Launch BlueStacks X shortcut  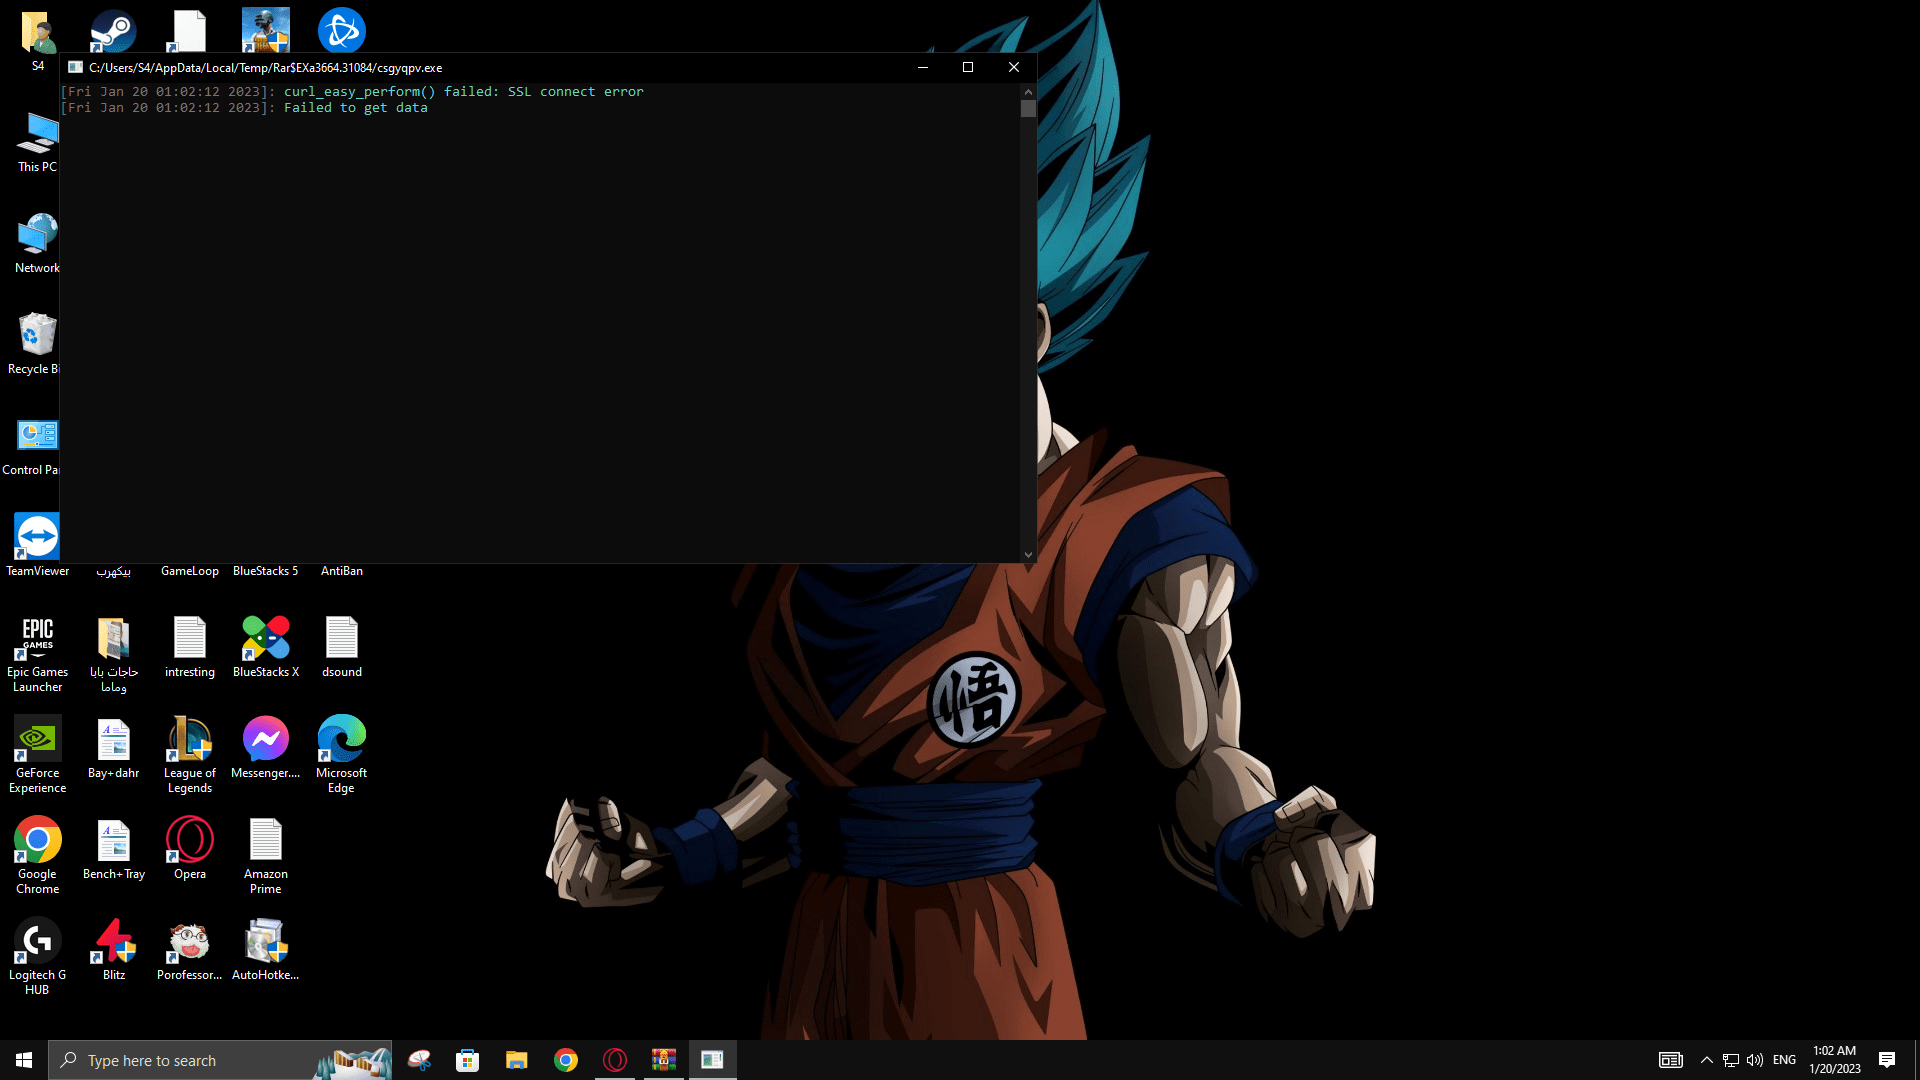[266, 647]
